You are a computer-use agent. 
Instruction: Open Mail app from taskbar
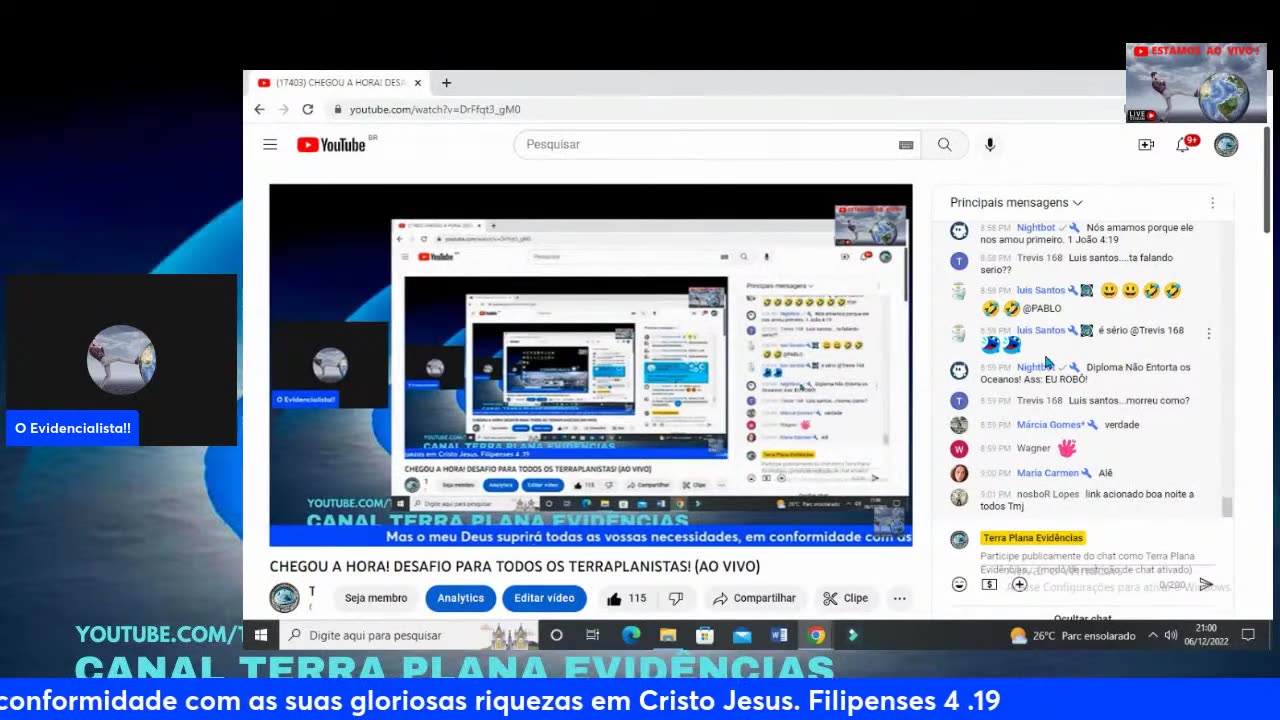pyautogui.click(x=742, y=635)
